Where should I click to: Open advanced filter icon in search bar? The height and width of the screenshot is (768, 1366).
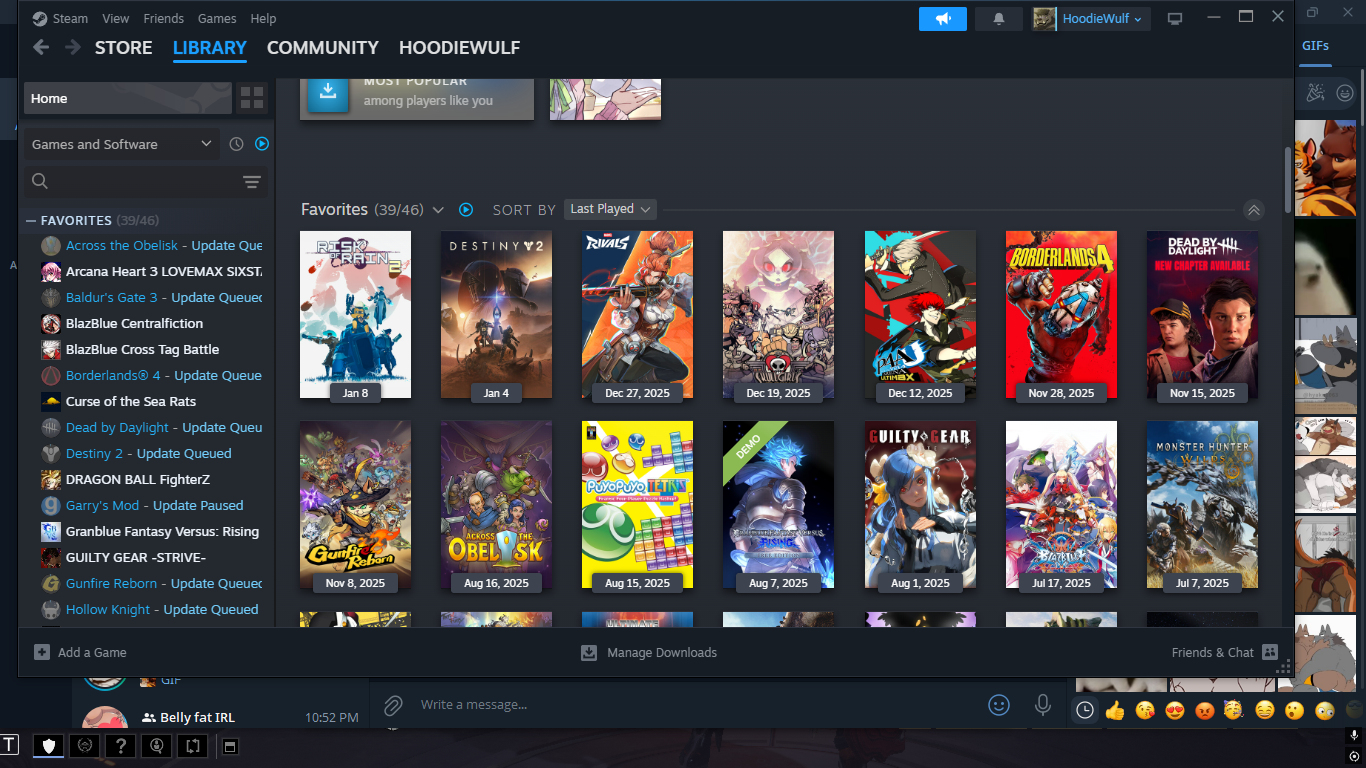pyautogui.click(x=252, y=181)
